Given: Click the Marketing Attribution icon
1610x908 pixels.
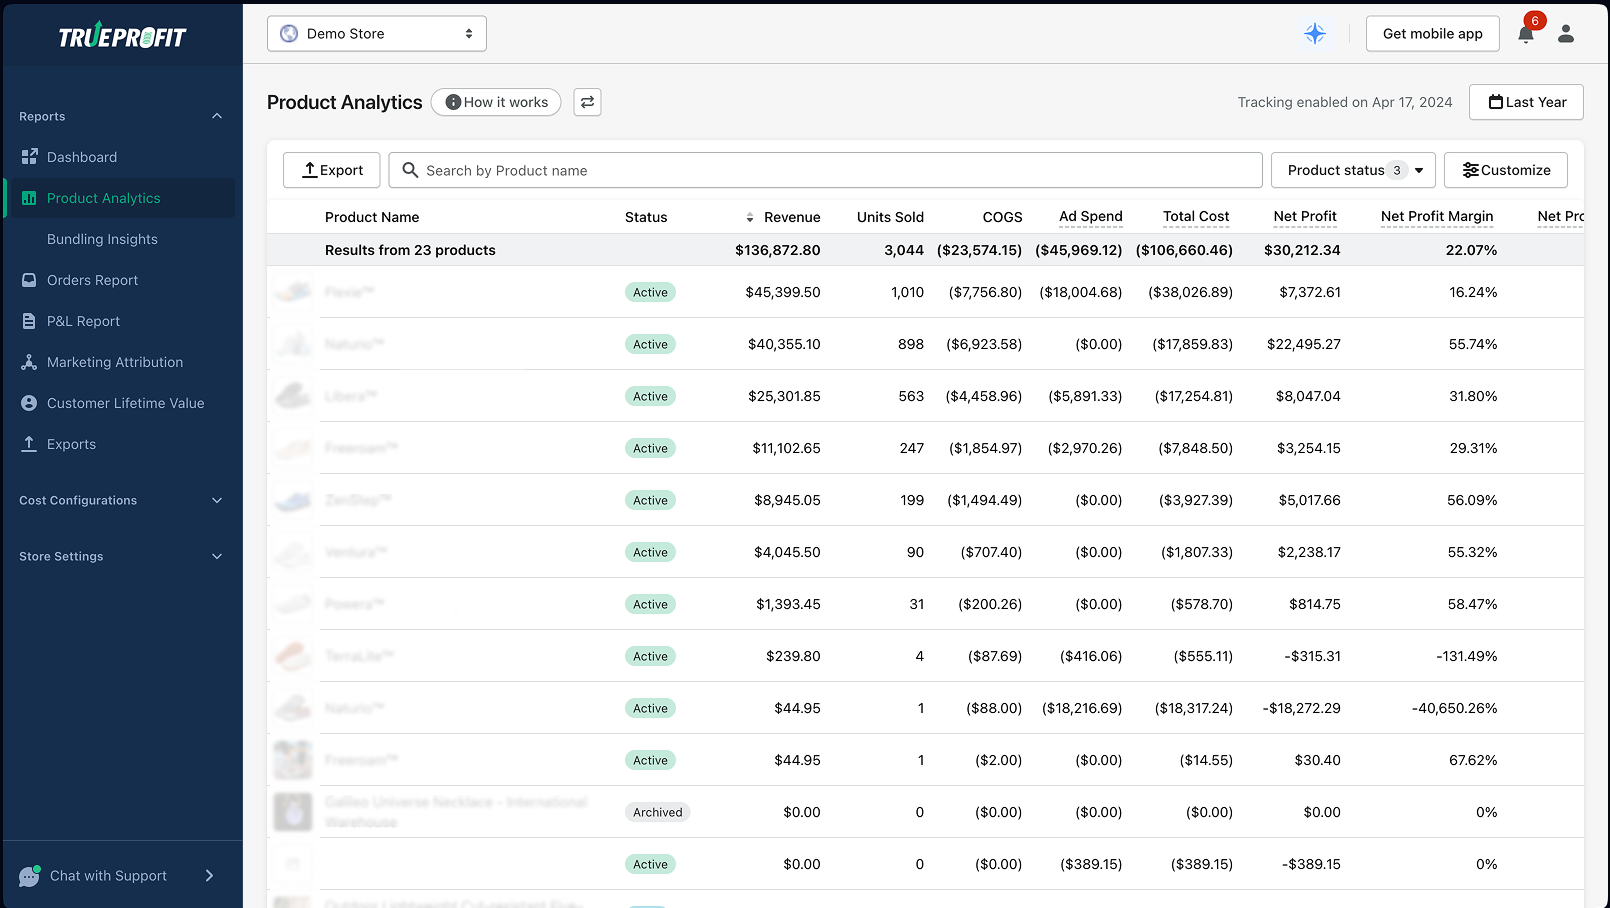Looking at the screenshot, I should [29, 362].
